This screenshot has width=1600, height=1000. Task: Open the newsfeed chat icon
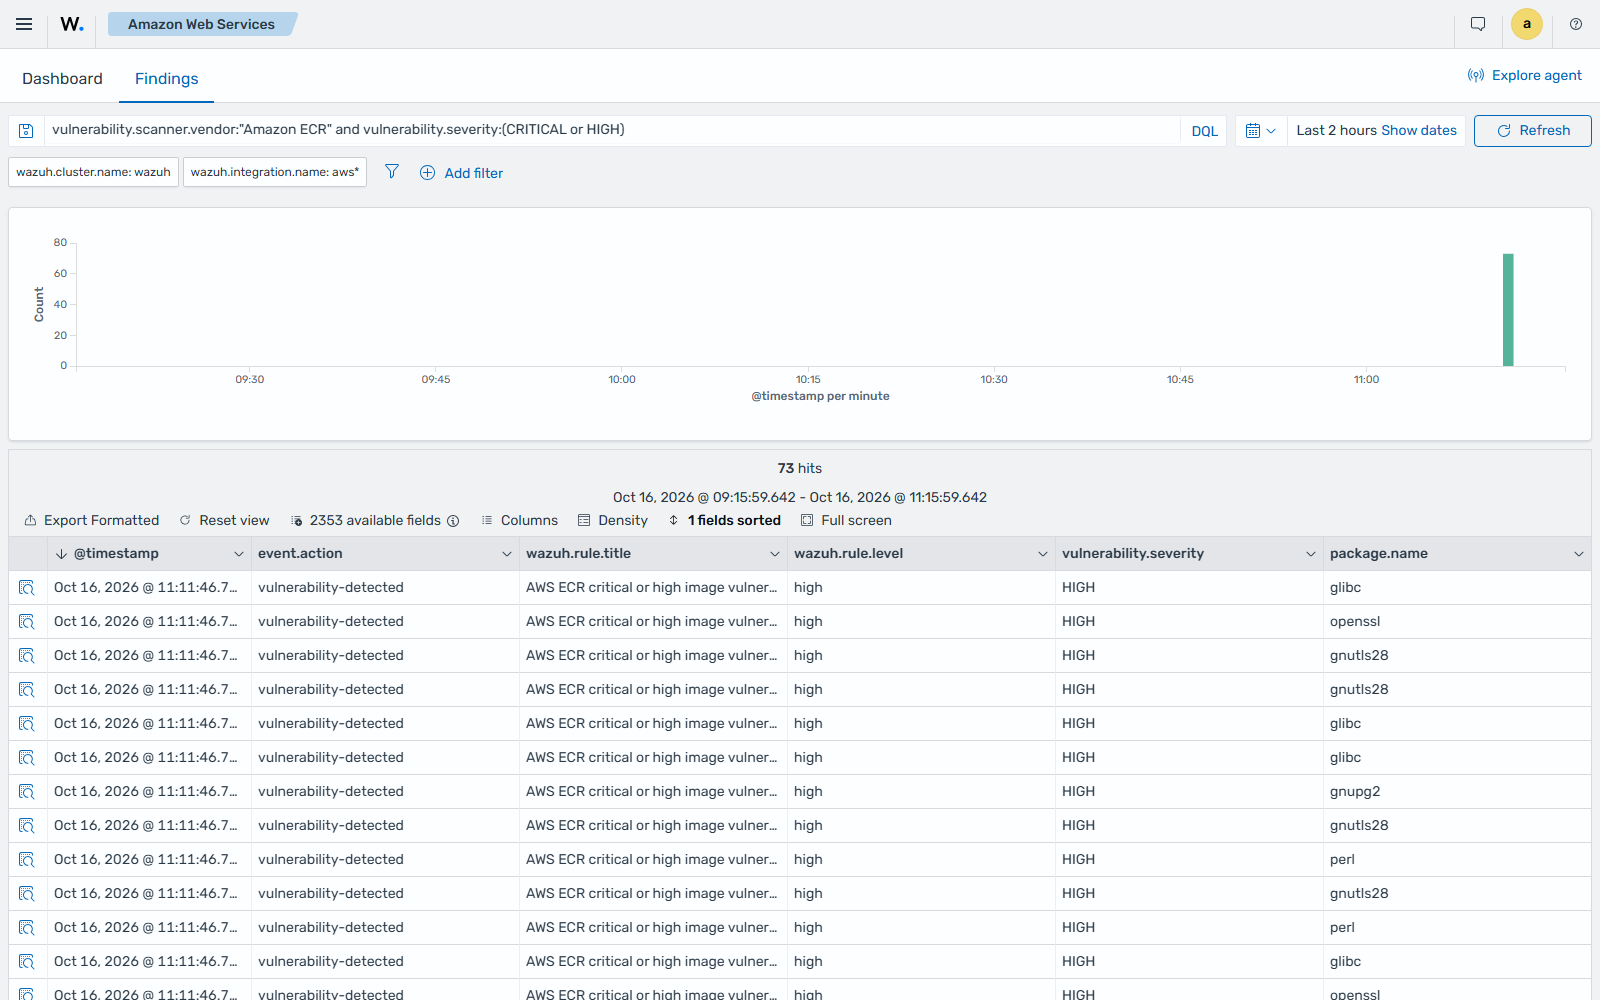click(x=1478, y=24)
